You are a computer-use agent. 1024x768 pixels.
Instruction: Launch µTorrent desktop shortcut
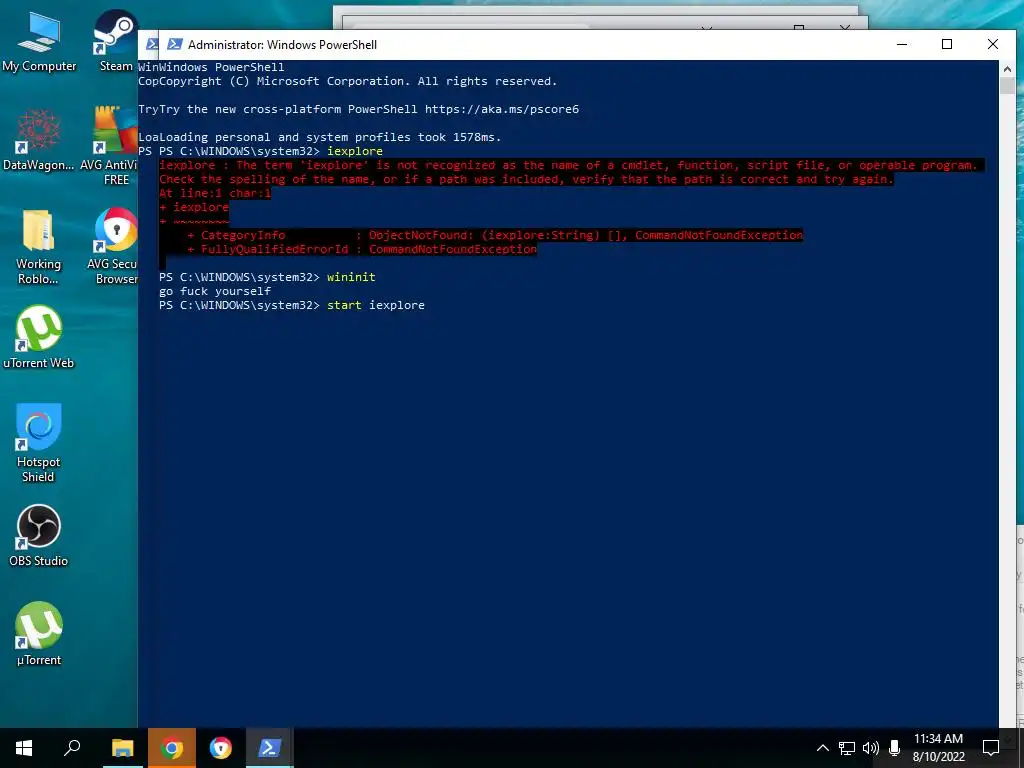pyautogui.click(x=39, y=633)
